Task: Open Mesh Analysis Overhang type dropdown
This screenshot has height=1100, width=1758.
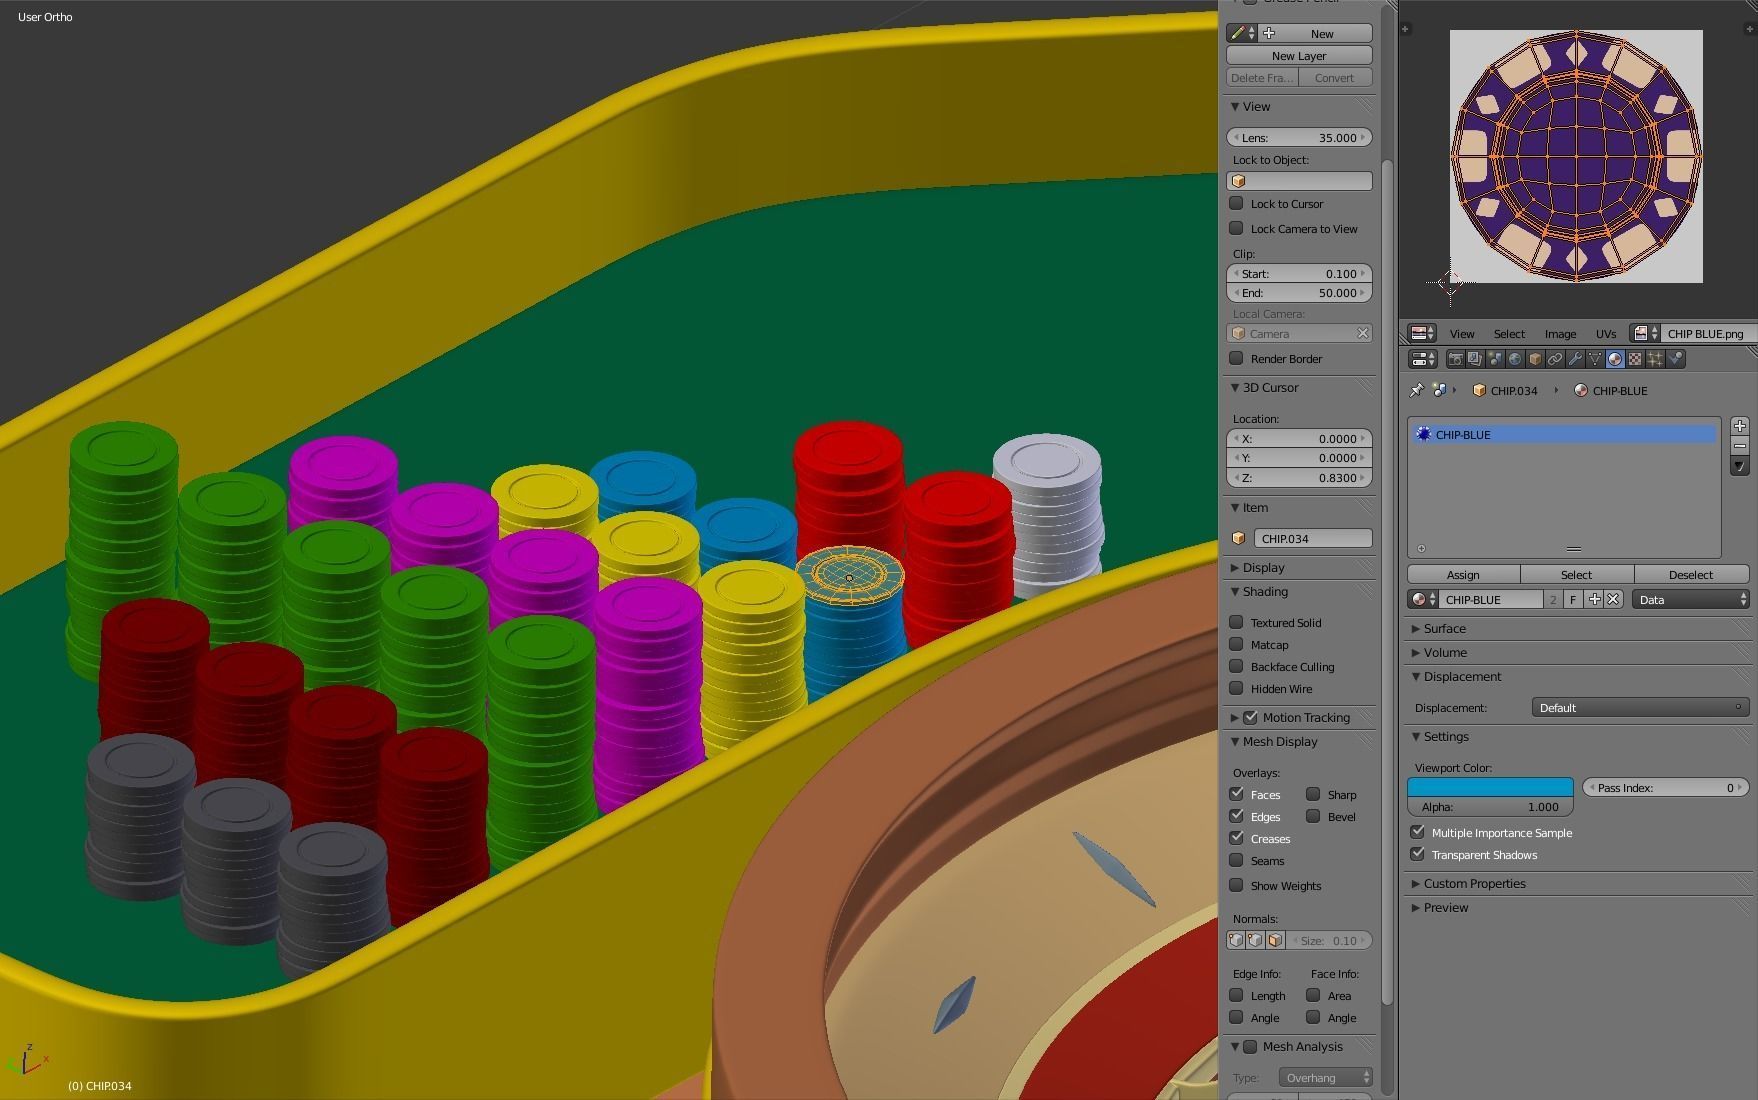Action: tap(1325, 1077)
